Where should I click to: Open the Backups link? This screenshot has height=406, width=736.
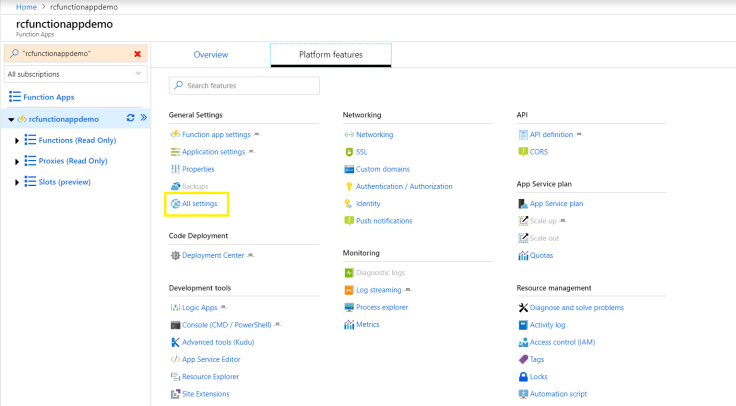(195, 186)
